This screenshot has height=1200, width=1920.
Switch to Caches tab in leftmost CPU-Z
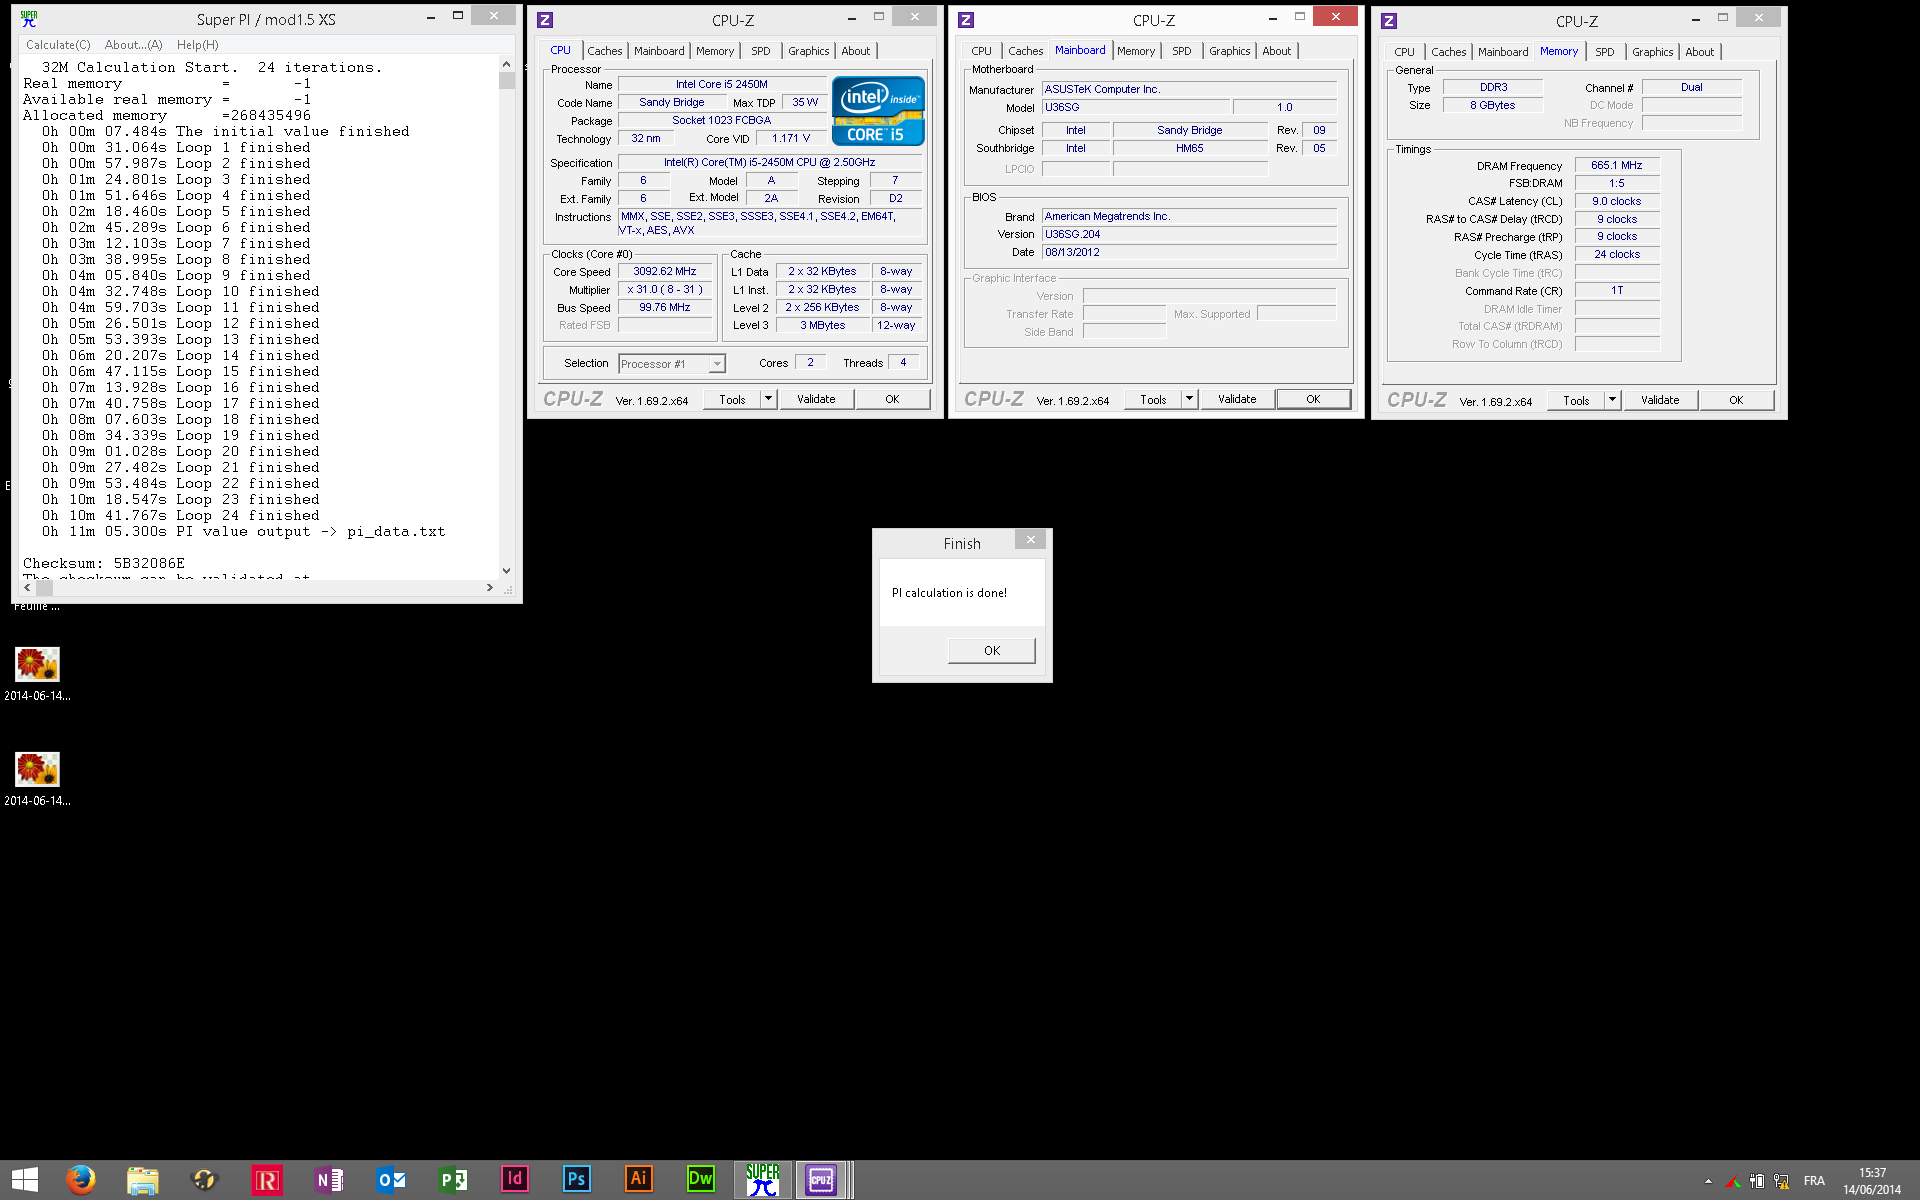[604, 51]
